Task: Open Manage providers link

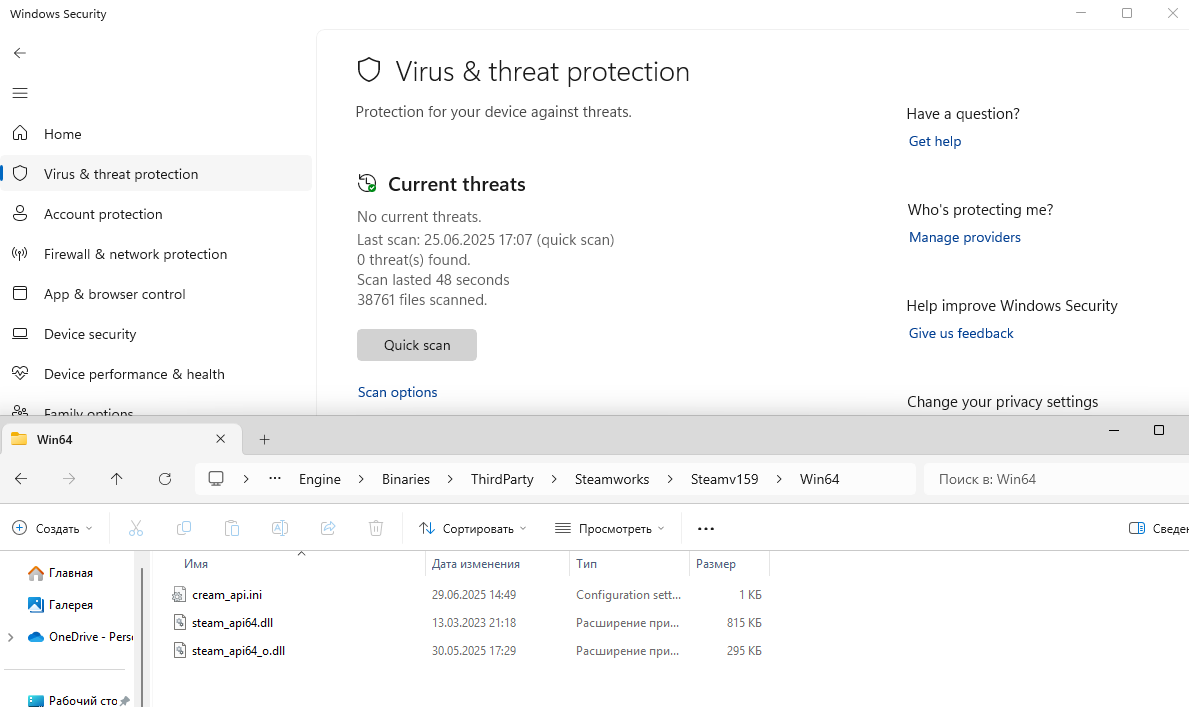Action: coord(965,237)
